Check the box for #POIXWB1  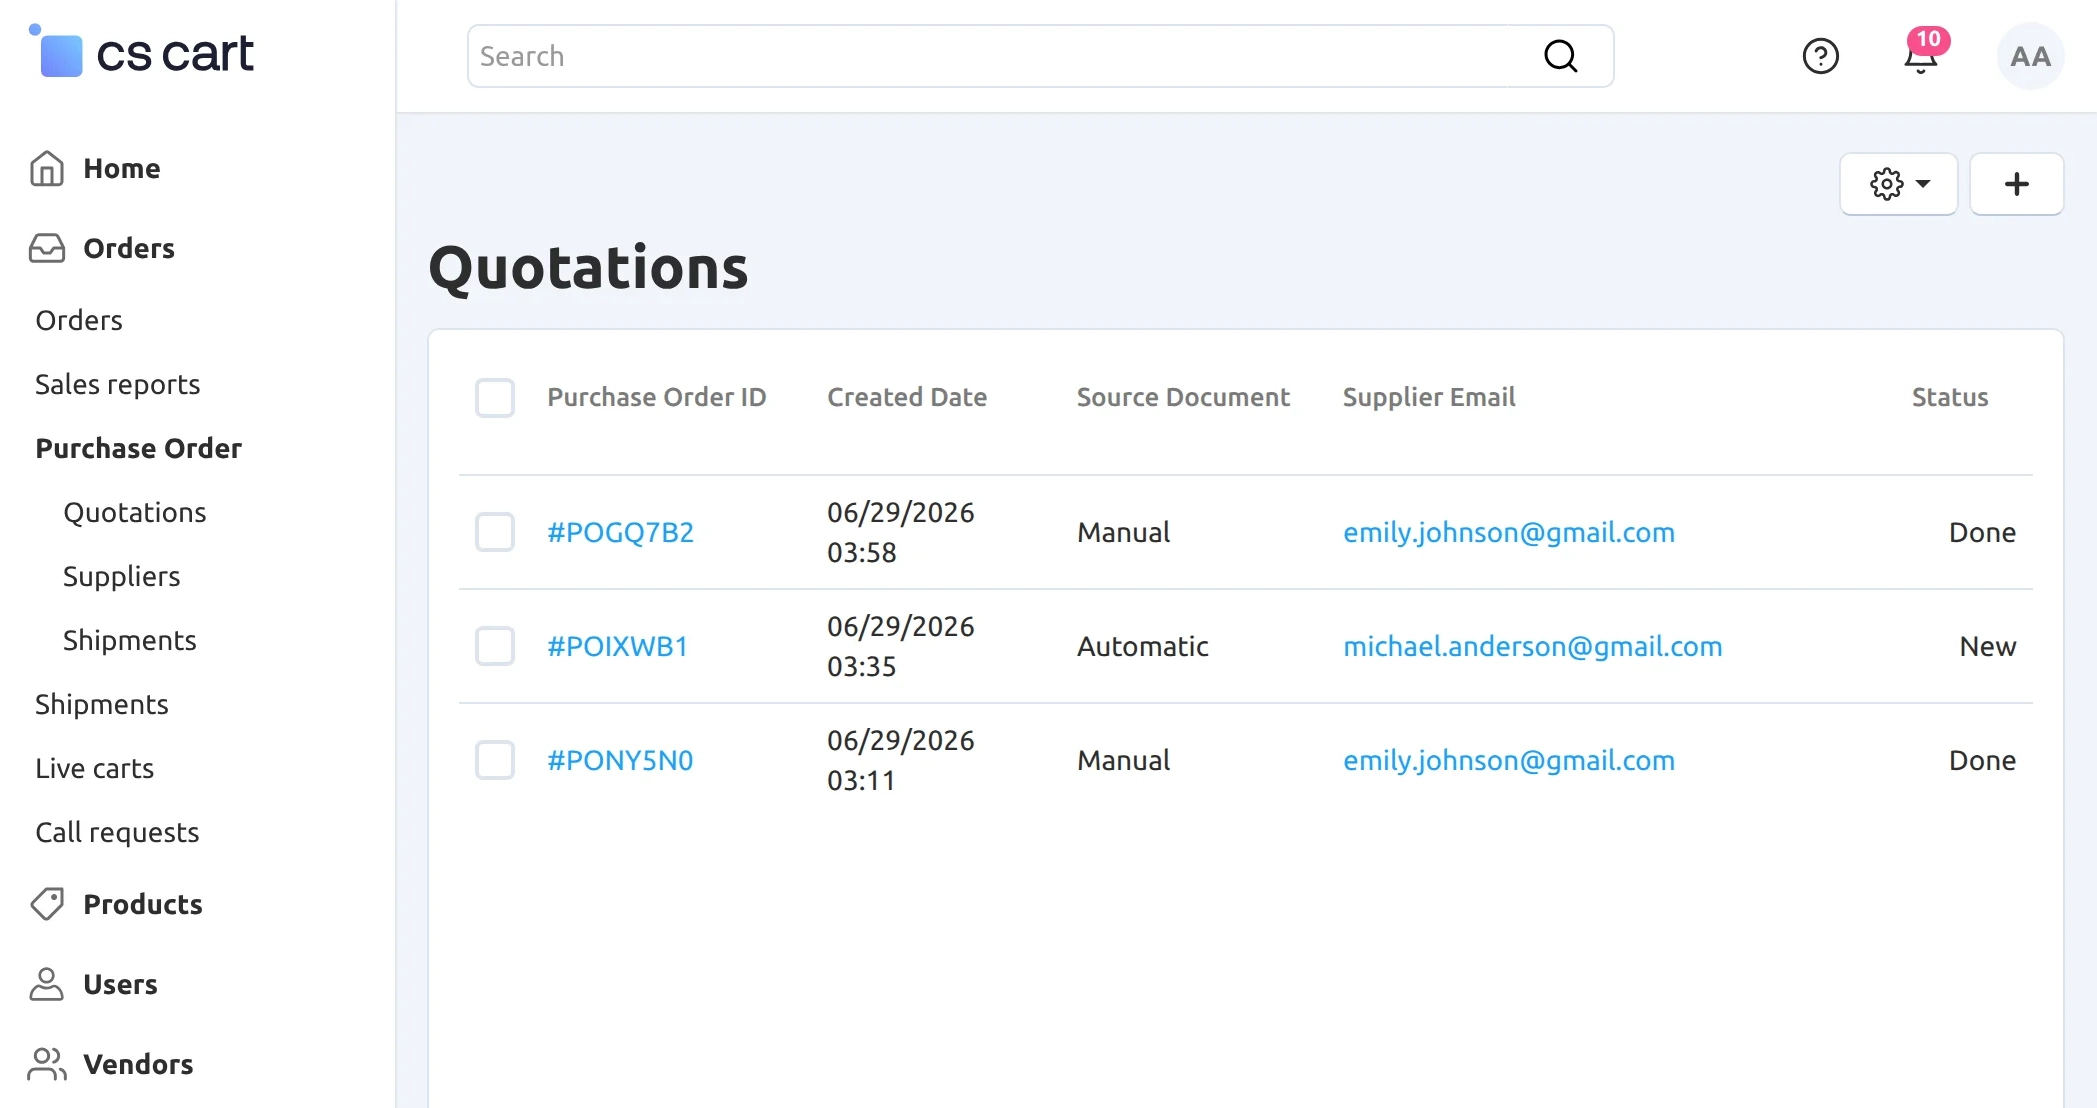coord(495,646)
